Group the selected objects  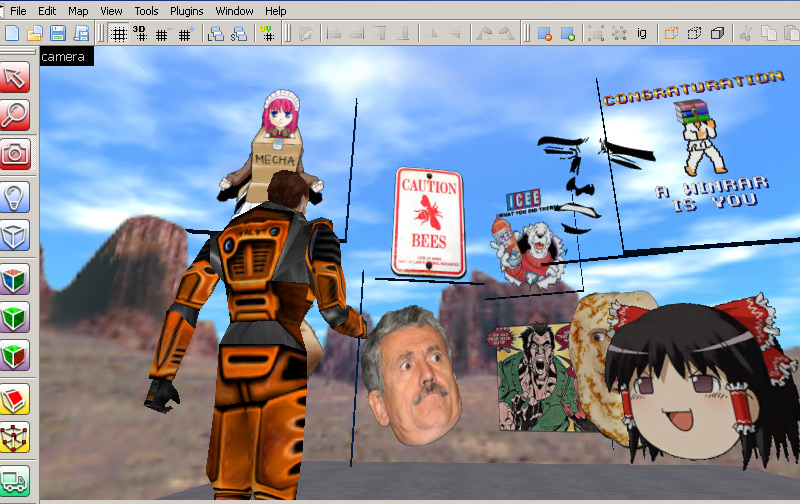595,34
